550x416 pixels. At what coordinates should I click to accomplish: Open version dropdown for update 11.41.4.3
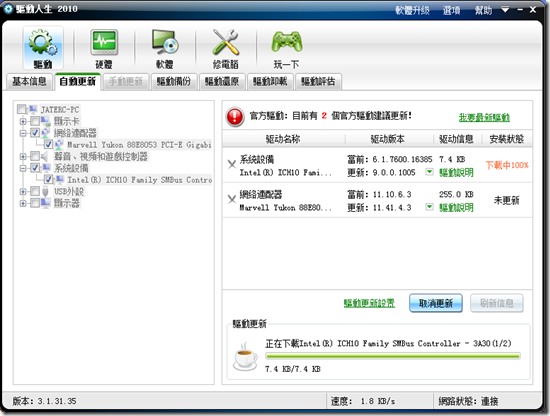[x=429, y=207]
